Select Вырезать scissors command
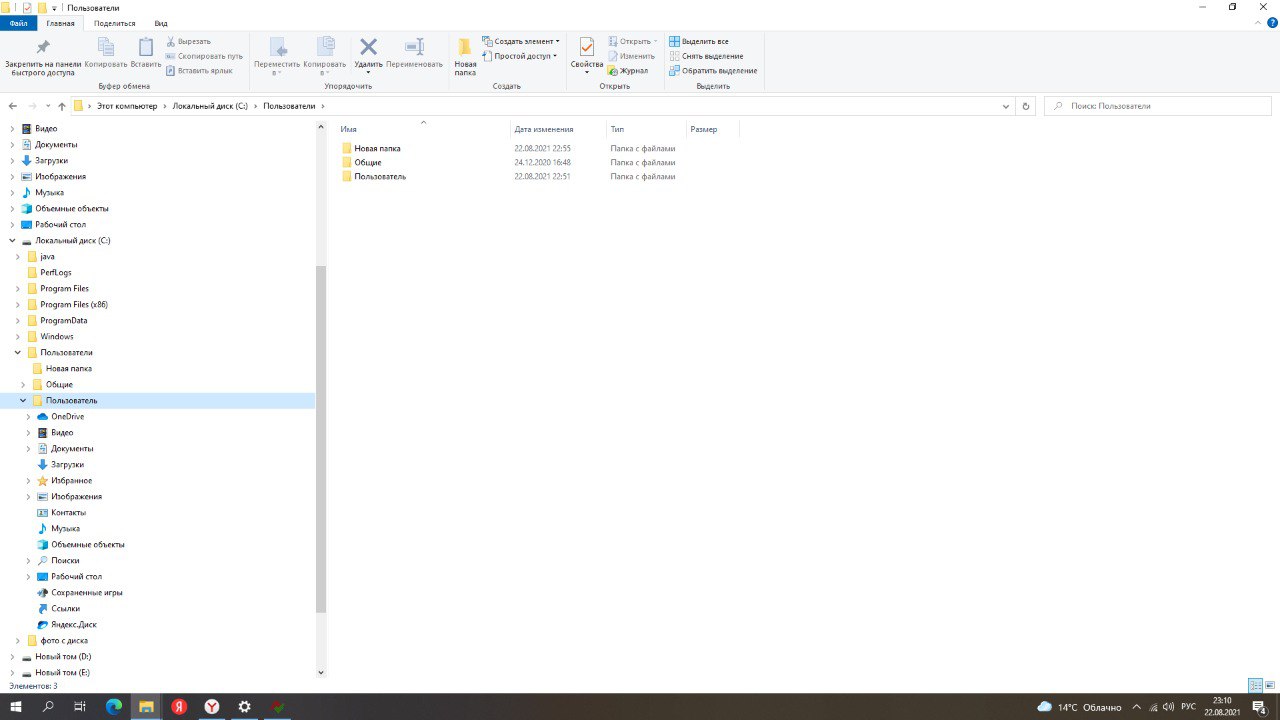1280x720 pixels. click(x=188, y=42)
